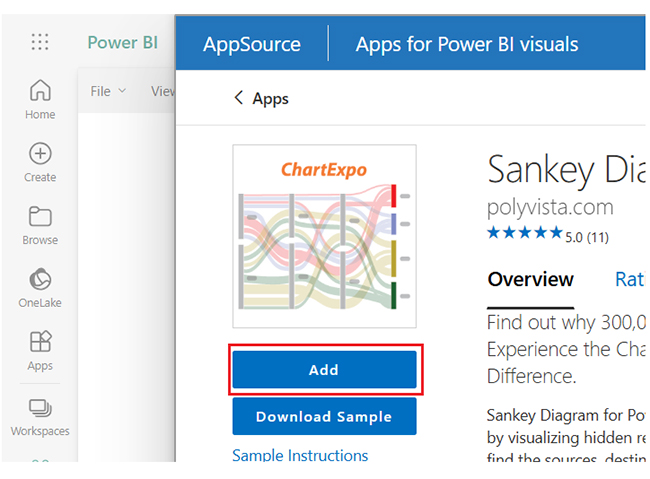Viewport: 650px width, 479px height.
Task: Expand the File menu dropdown
Action: click(x=108, y=91)
